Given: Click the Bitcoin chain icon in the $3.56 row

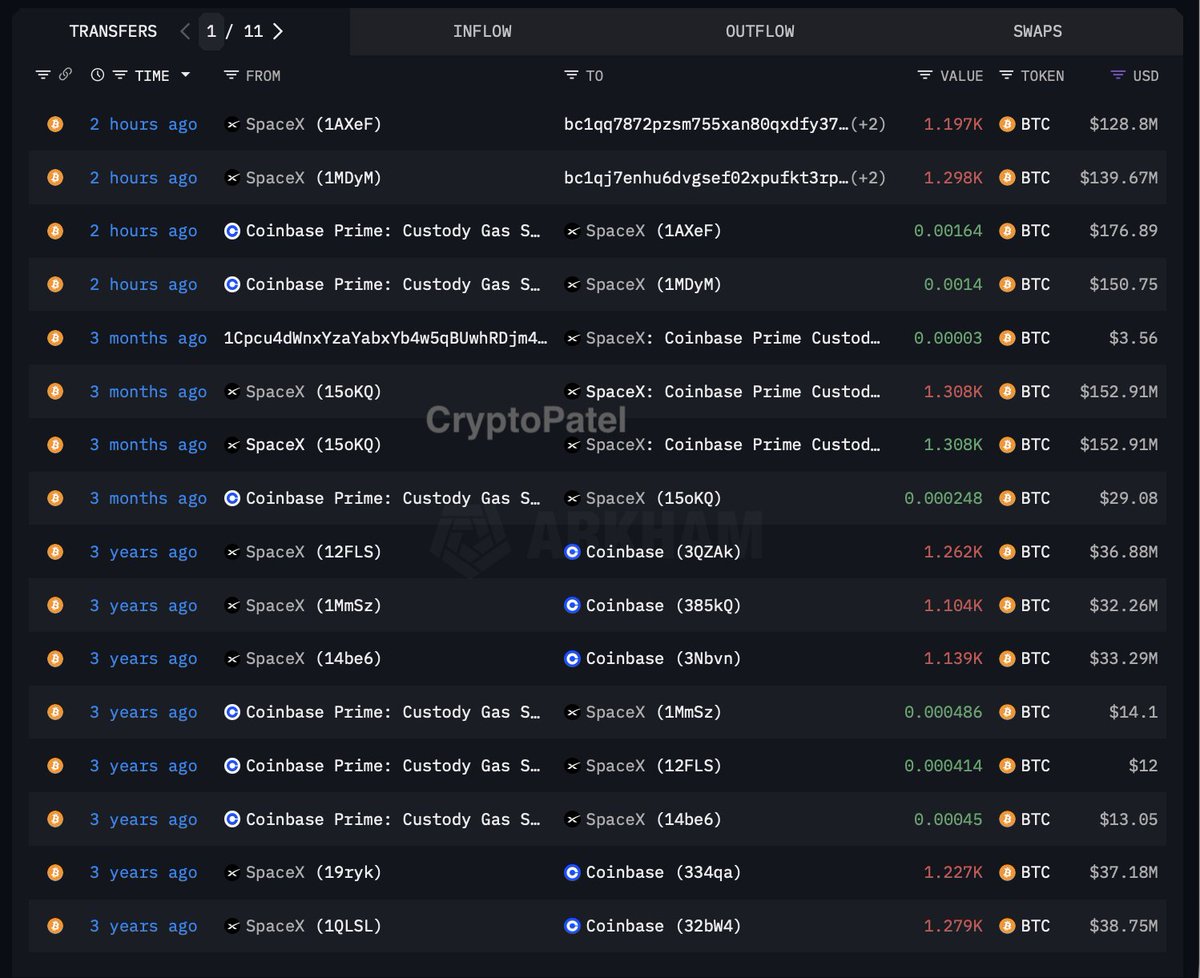Looking at the screenshot, I should pos(55,338).
